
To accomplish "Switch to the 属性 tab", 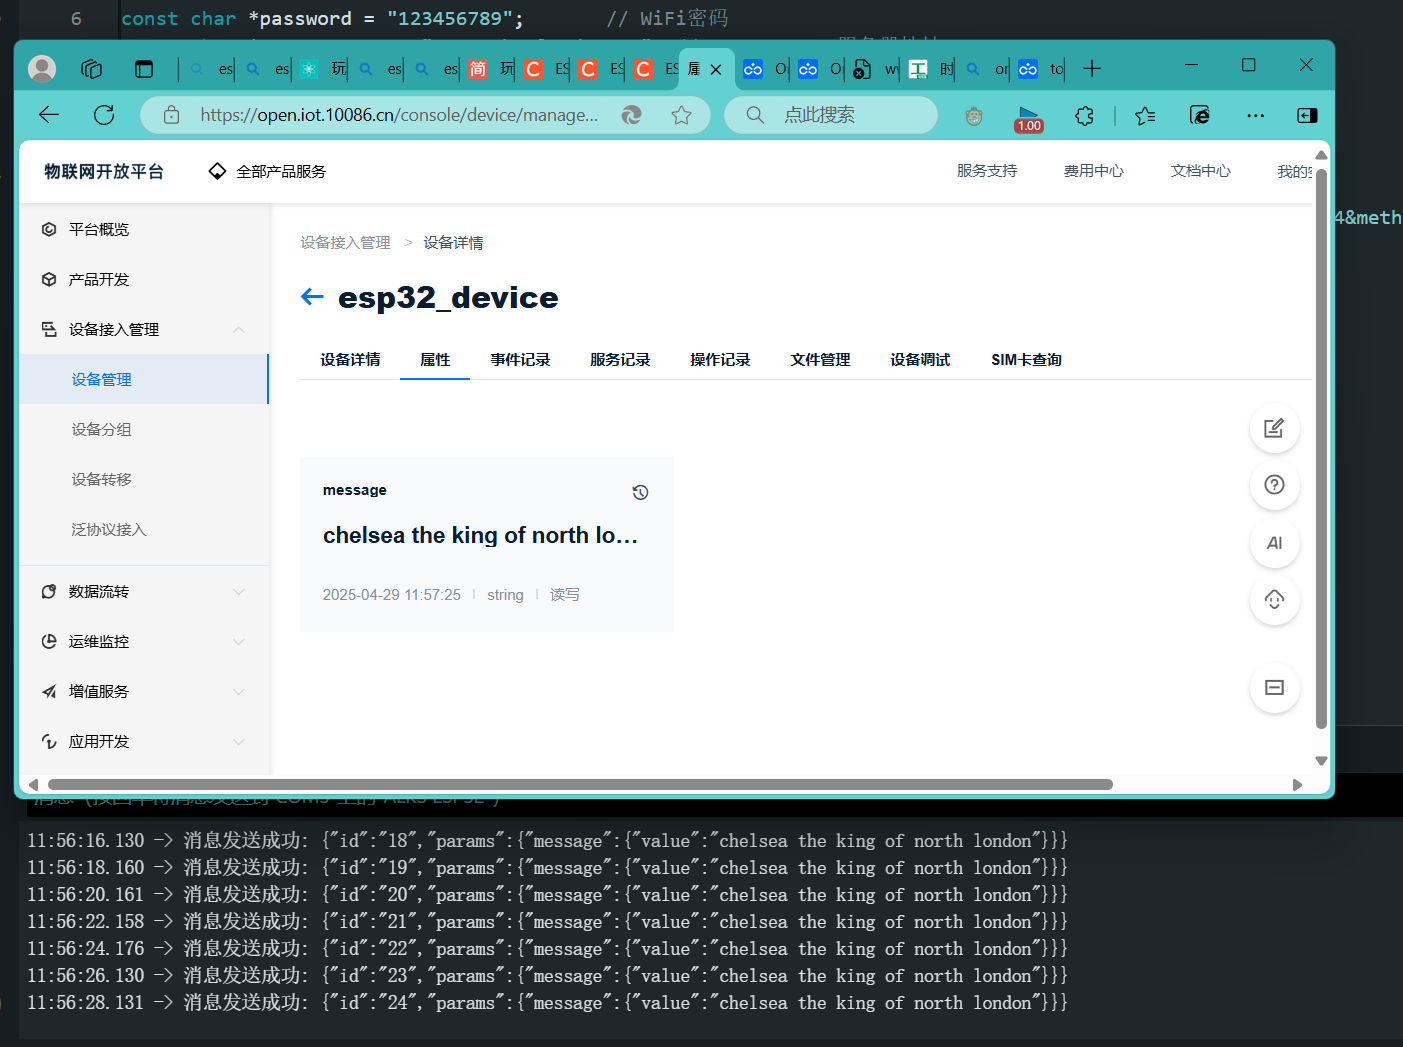I will click(x=435, y=359).
